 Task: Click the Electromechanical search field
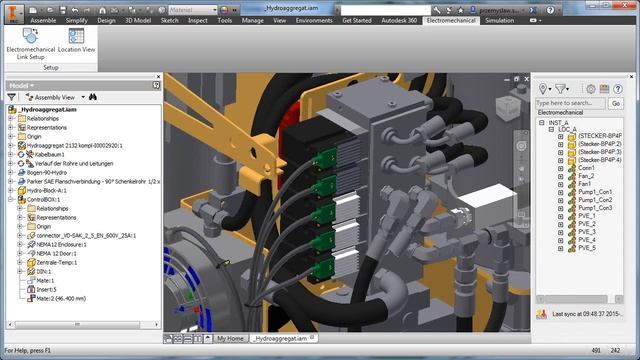point(570,103)
